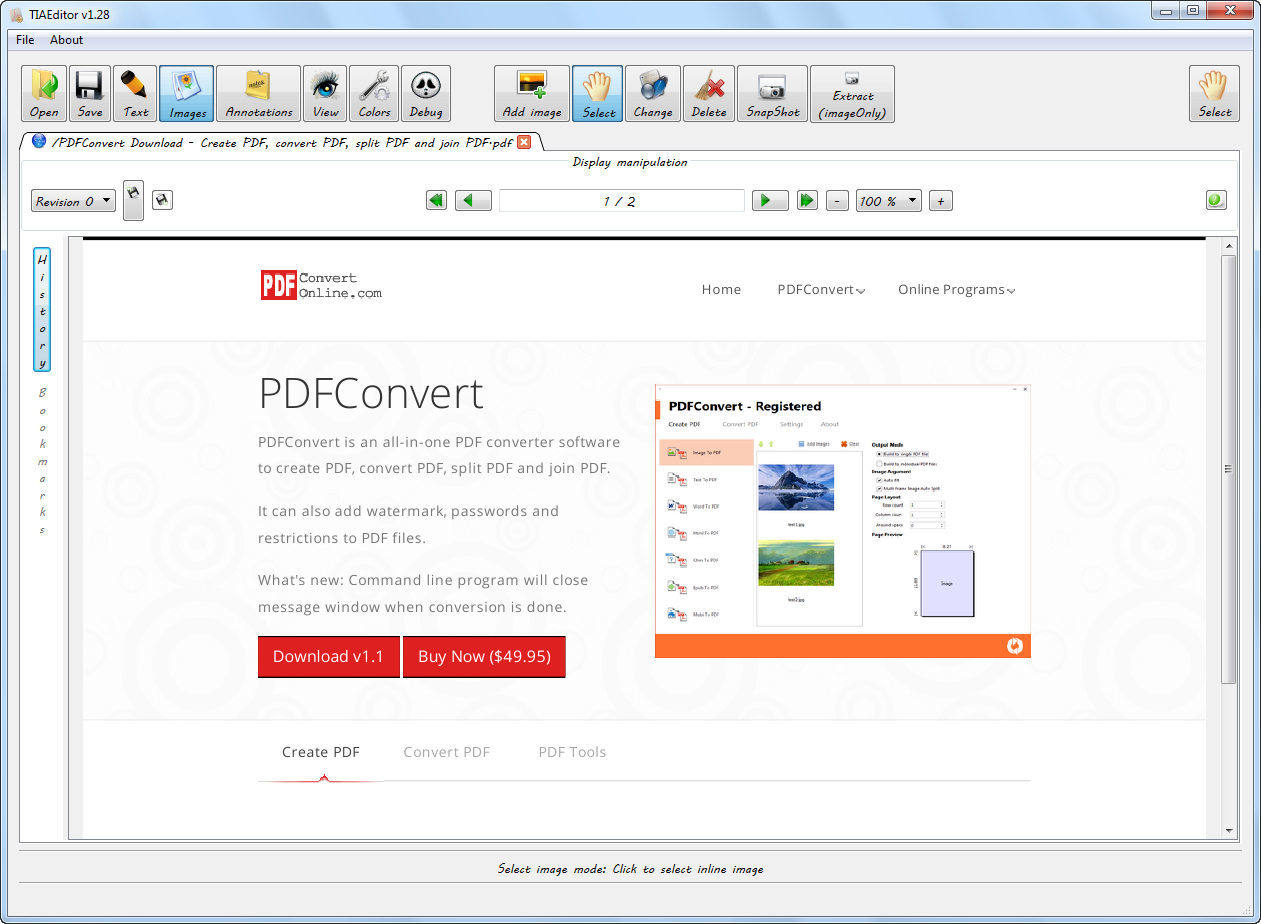
Task: Open the Debug tool
Action: (426, 94)
